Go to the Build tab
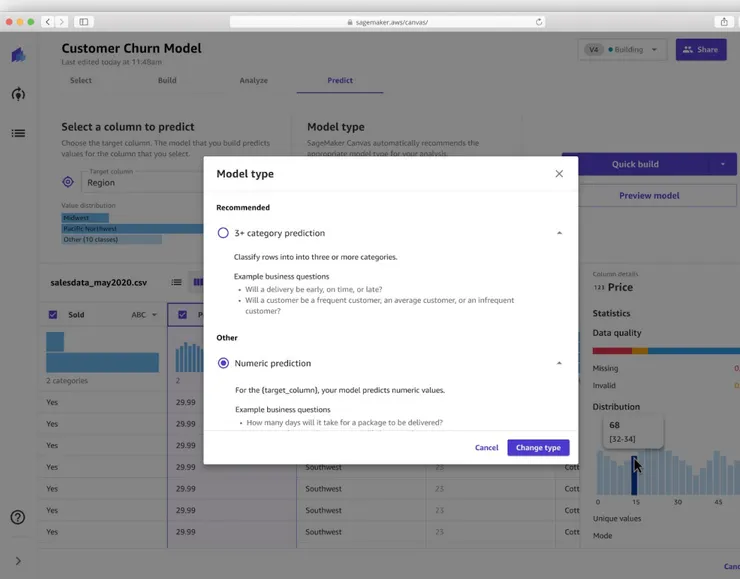 coord(167,80)
